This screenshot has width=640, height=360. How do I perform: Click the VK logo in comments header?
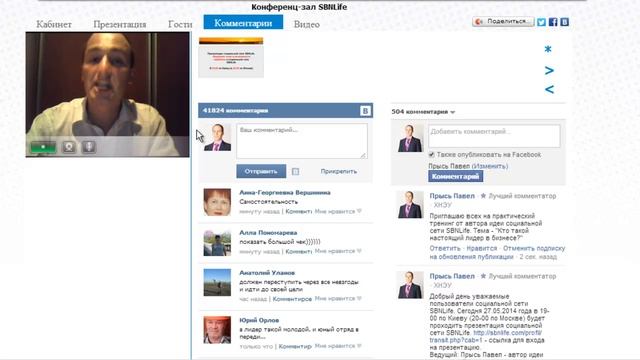click(365, 111)
